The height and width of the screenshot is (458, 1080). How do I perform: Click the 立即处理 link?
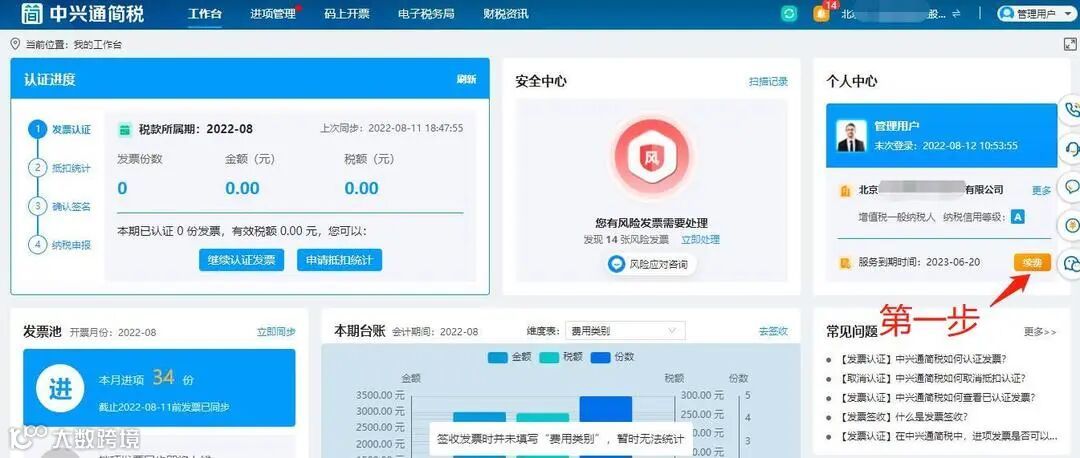click(x=700, y=240)
